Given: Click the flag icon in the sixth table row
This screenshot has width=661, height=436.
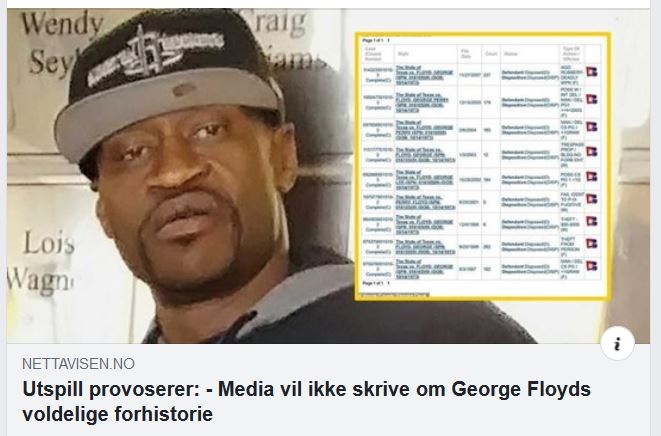Looking at the screenshot, I should click(591, 199).
